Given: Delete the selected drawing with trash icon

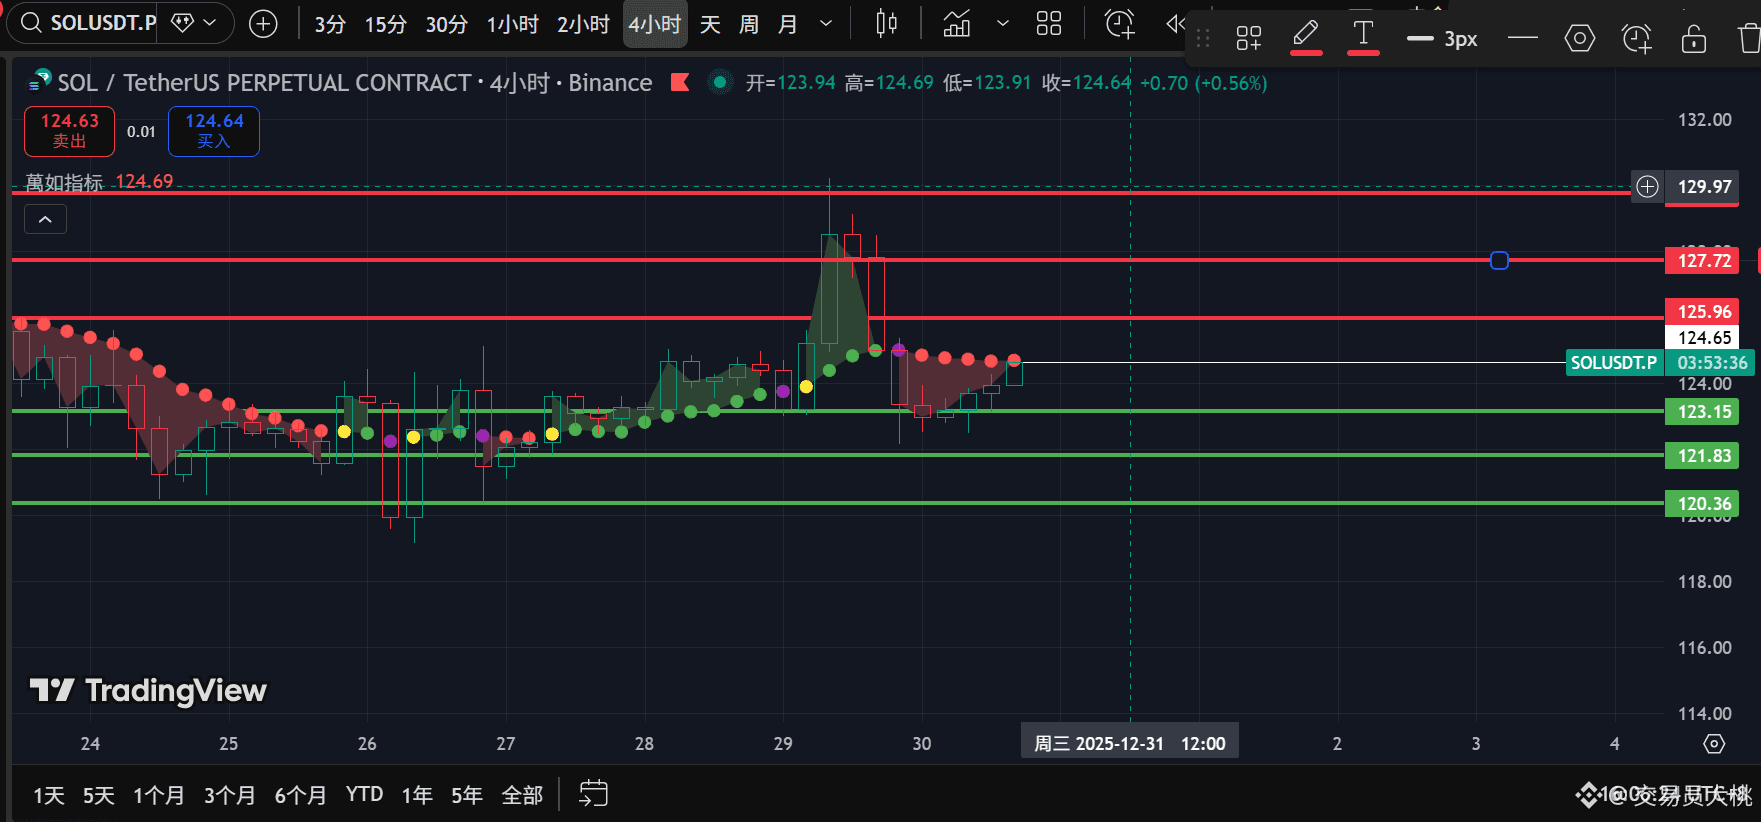Looking at the screenshot, I should tap(1748, 39).
